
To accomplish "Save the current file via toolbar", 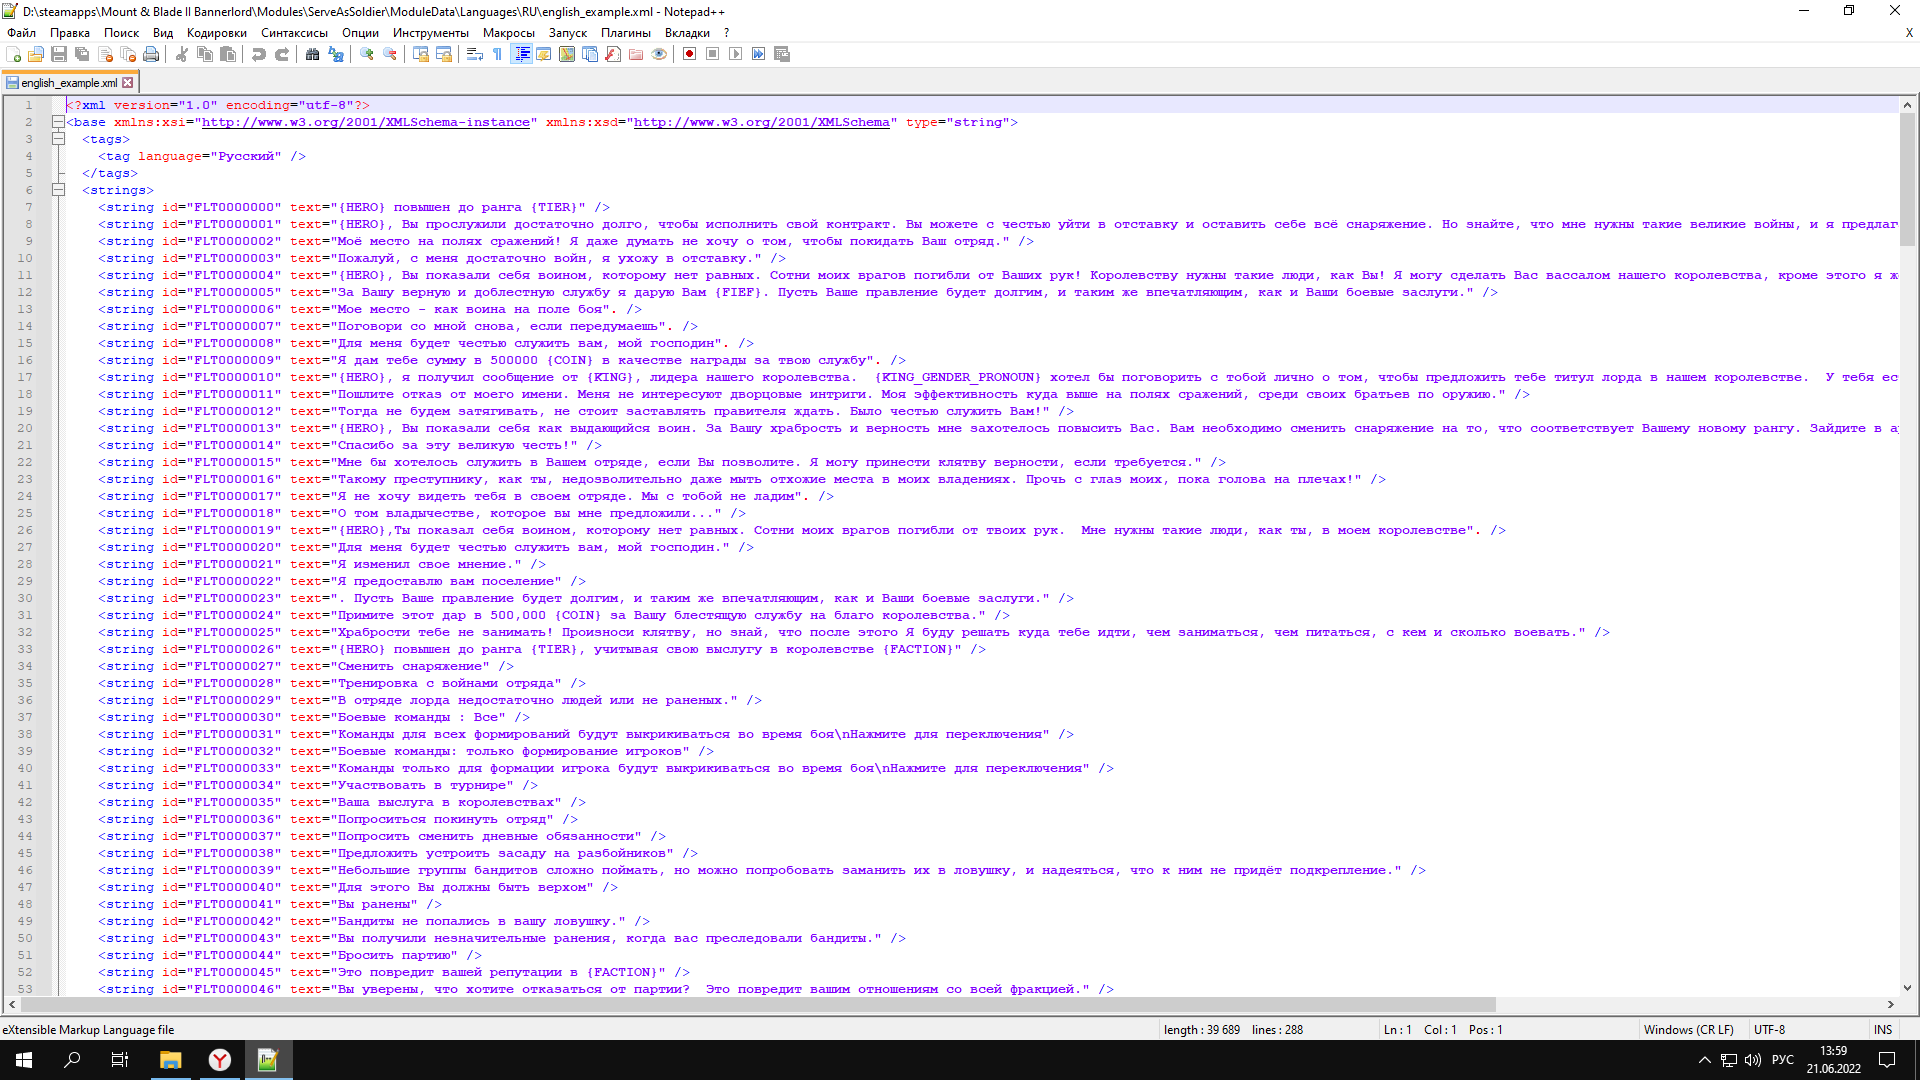I will coord(59,54).
